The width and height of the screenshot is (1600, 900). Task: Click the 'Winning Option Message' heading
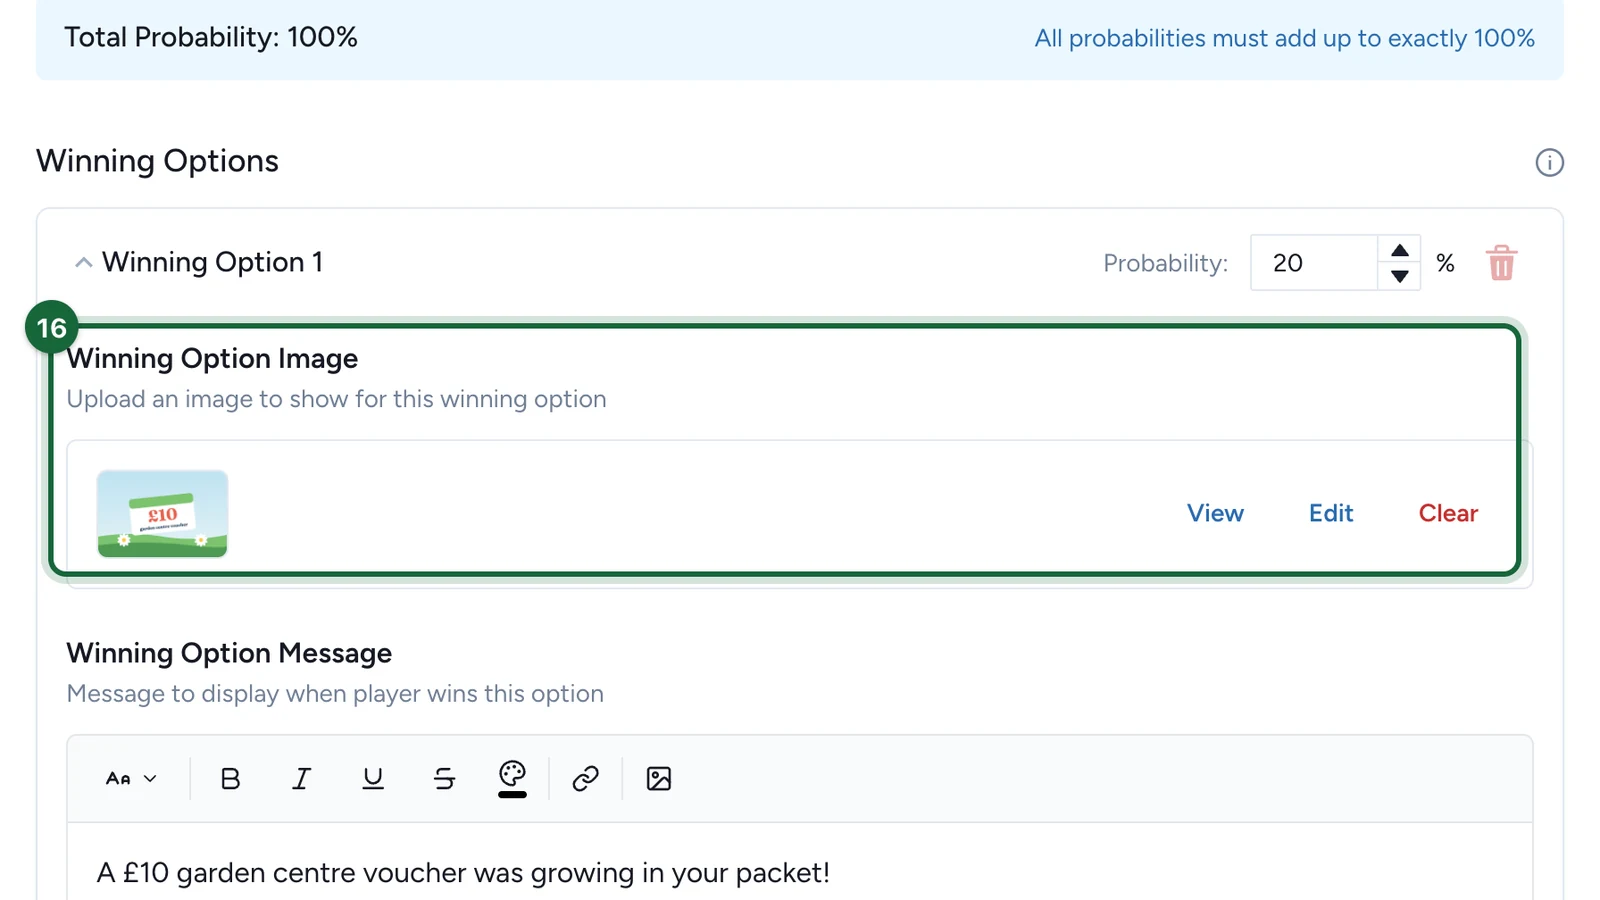tap(229, 653)
